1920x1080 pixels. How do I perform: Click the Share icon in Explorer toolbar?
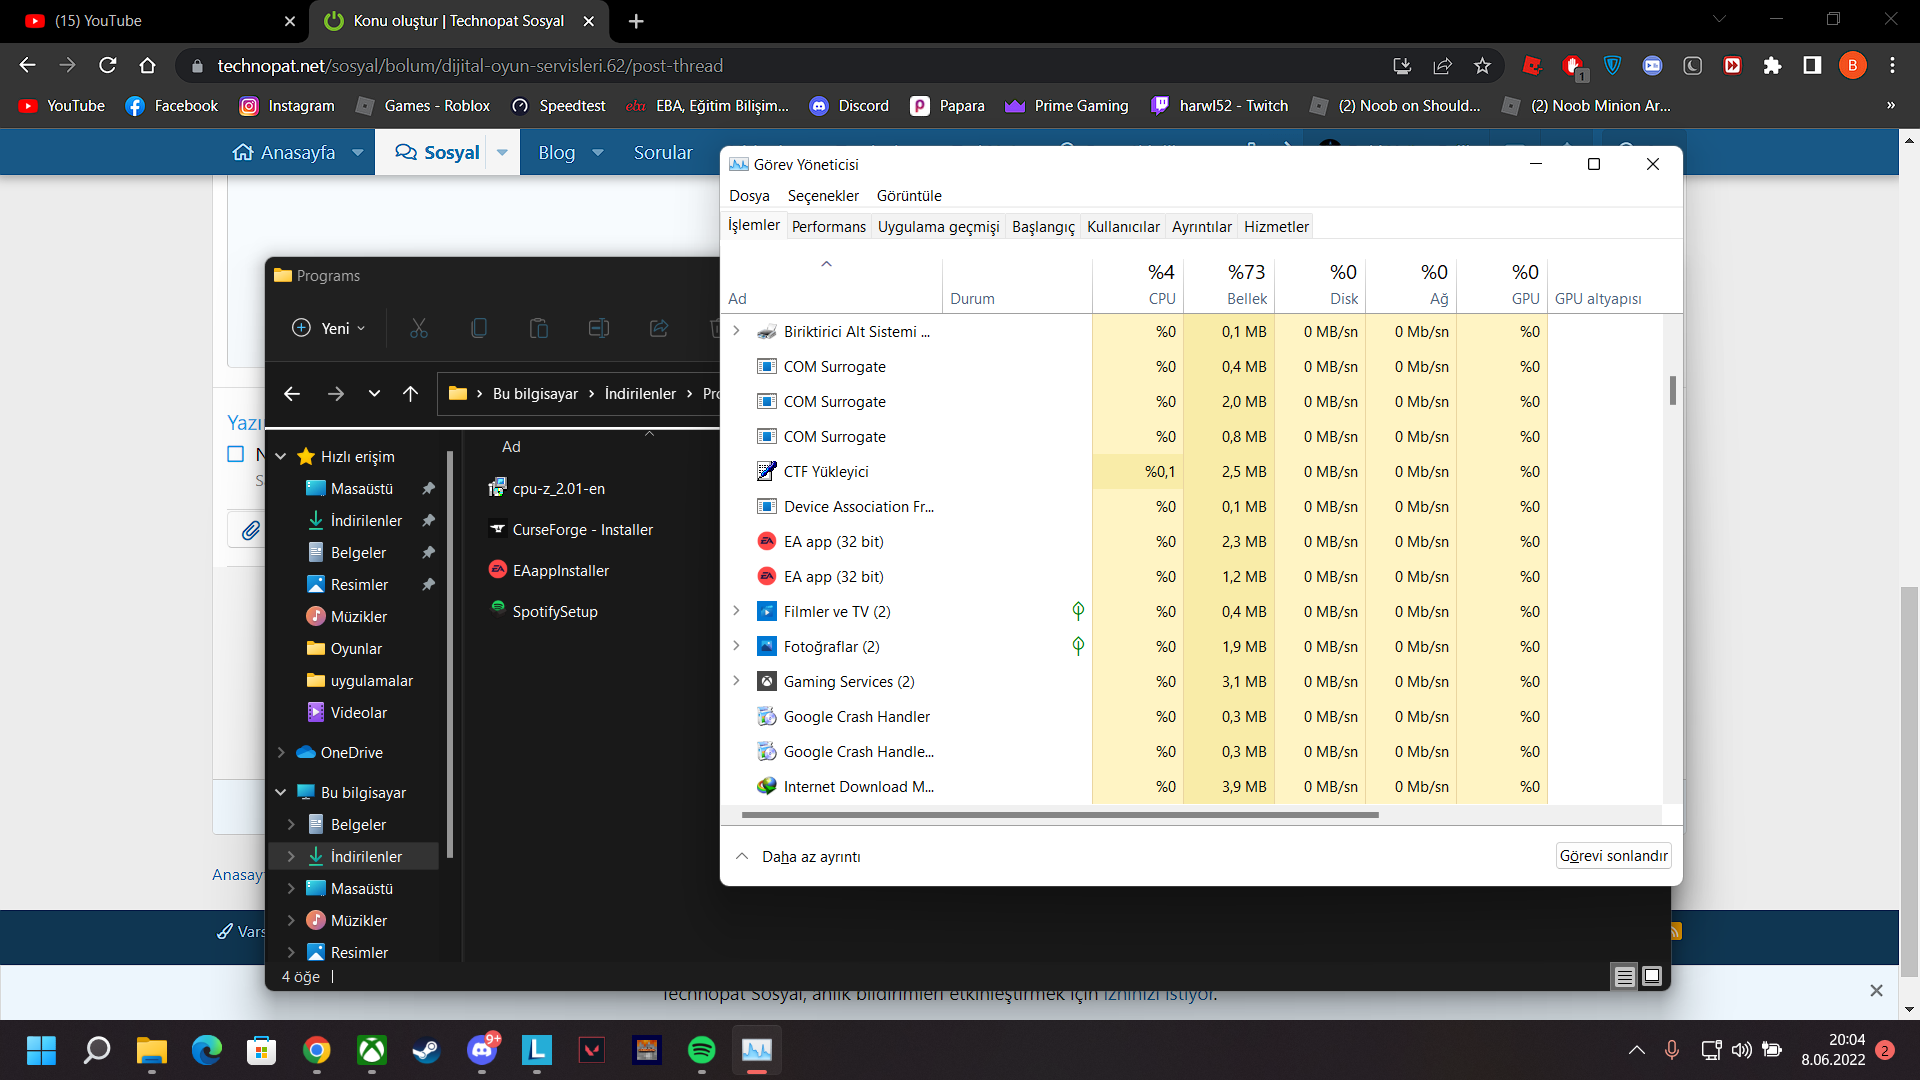coord(659,328)
